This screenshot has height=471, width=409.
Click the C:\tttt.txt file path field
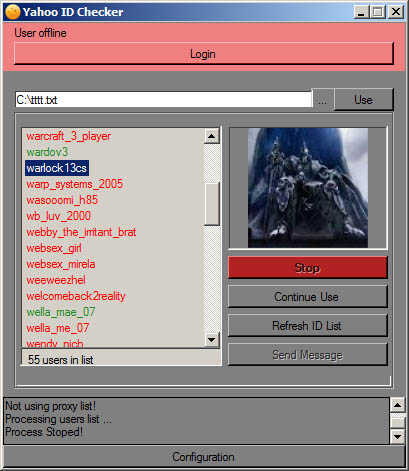[164, 100]
